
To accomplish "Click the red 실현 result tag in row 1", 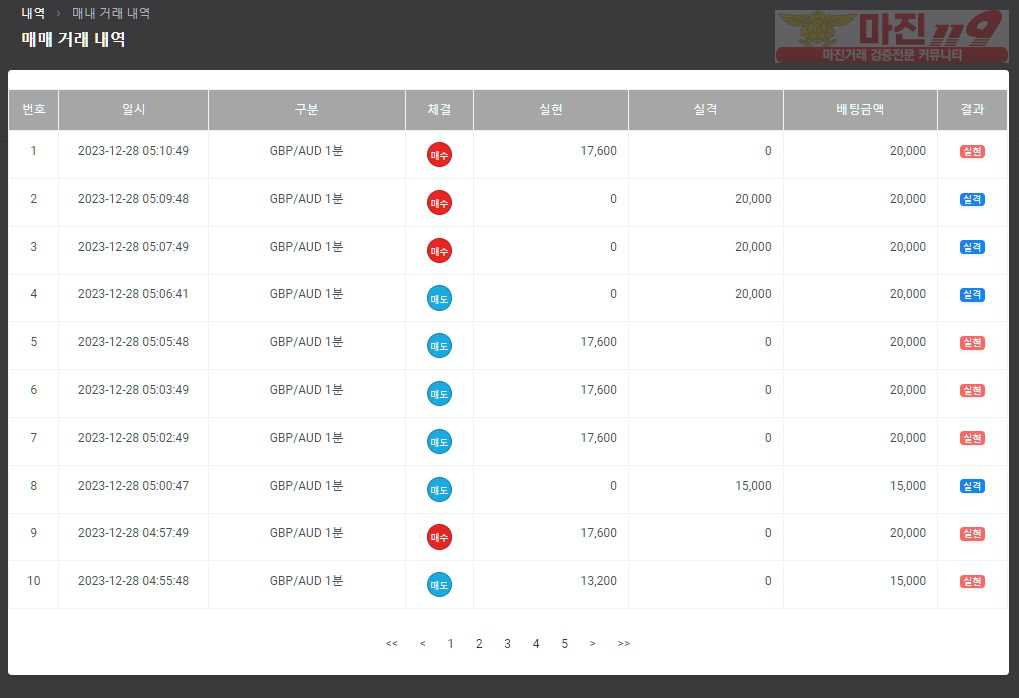I will pyautogui.click(x=972, y=151).
